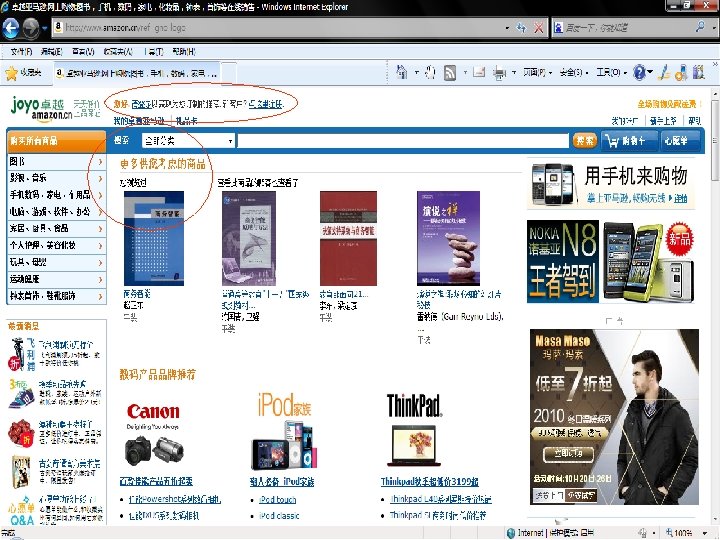Open the red cover book thumbnail
The image size is (720, 540).
[x=348, y=238]
